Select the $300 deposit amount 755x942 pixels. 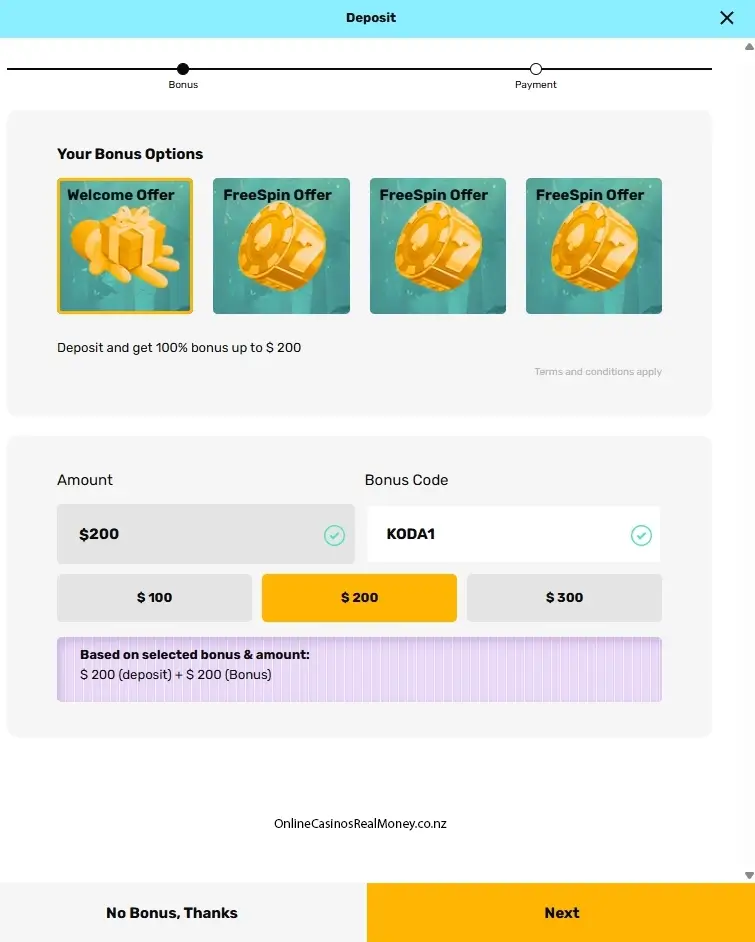pyautogui.click(x=563, y=597)
